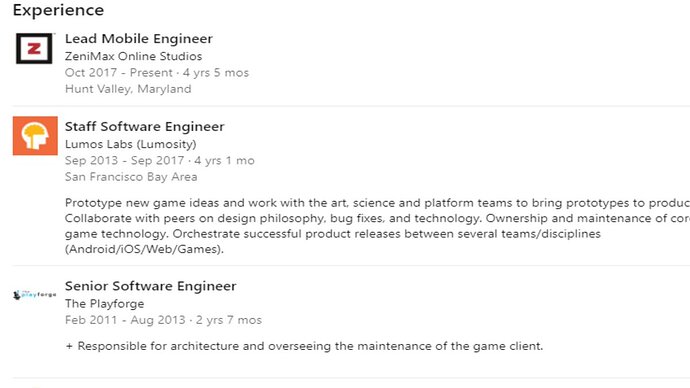Click the Lumosity job description paragraph

click(x=378, y=226)
